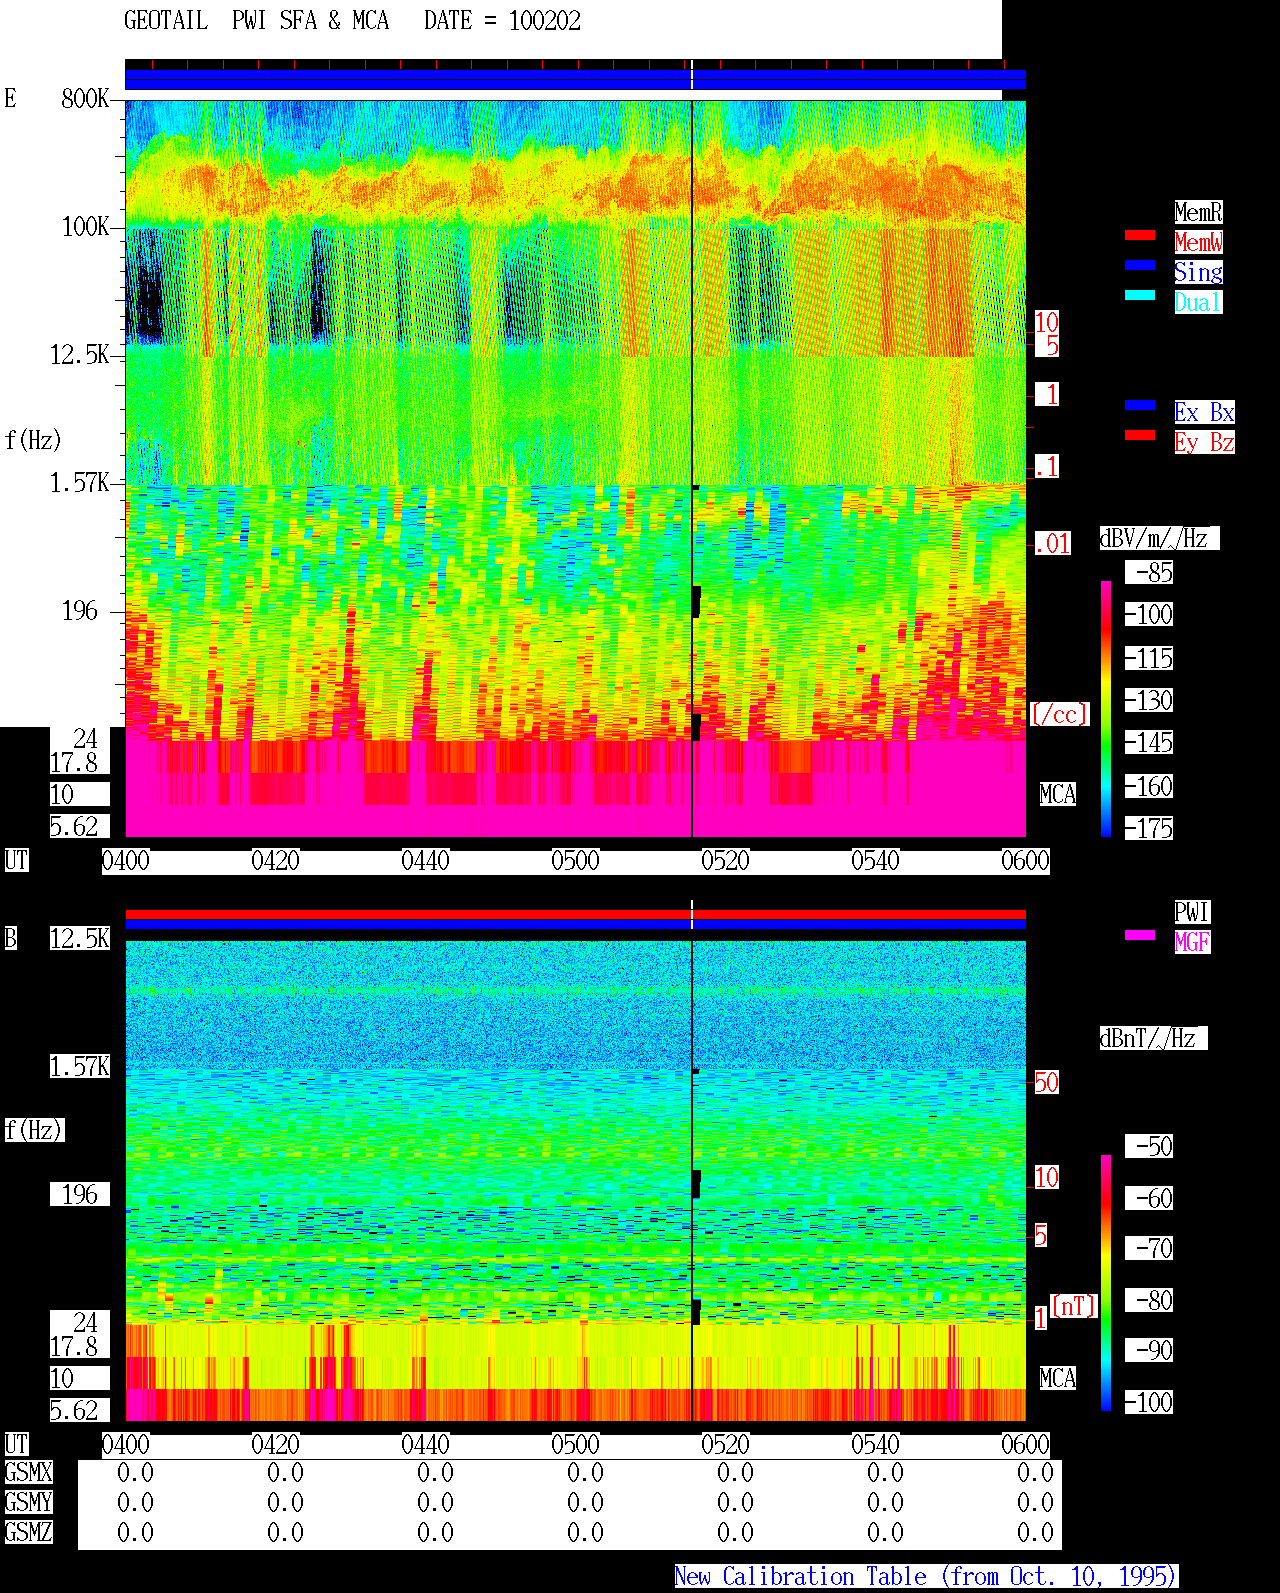Screen dimensions: 1280x1593
Task: Click the "dBnT/√Hz" unit label
Action: point(1153,1038)
